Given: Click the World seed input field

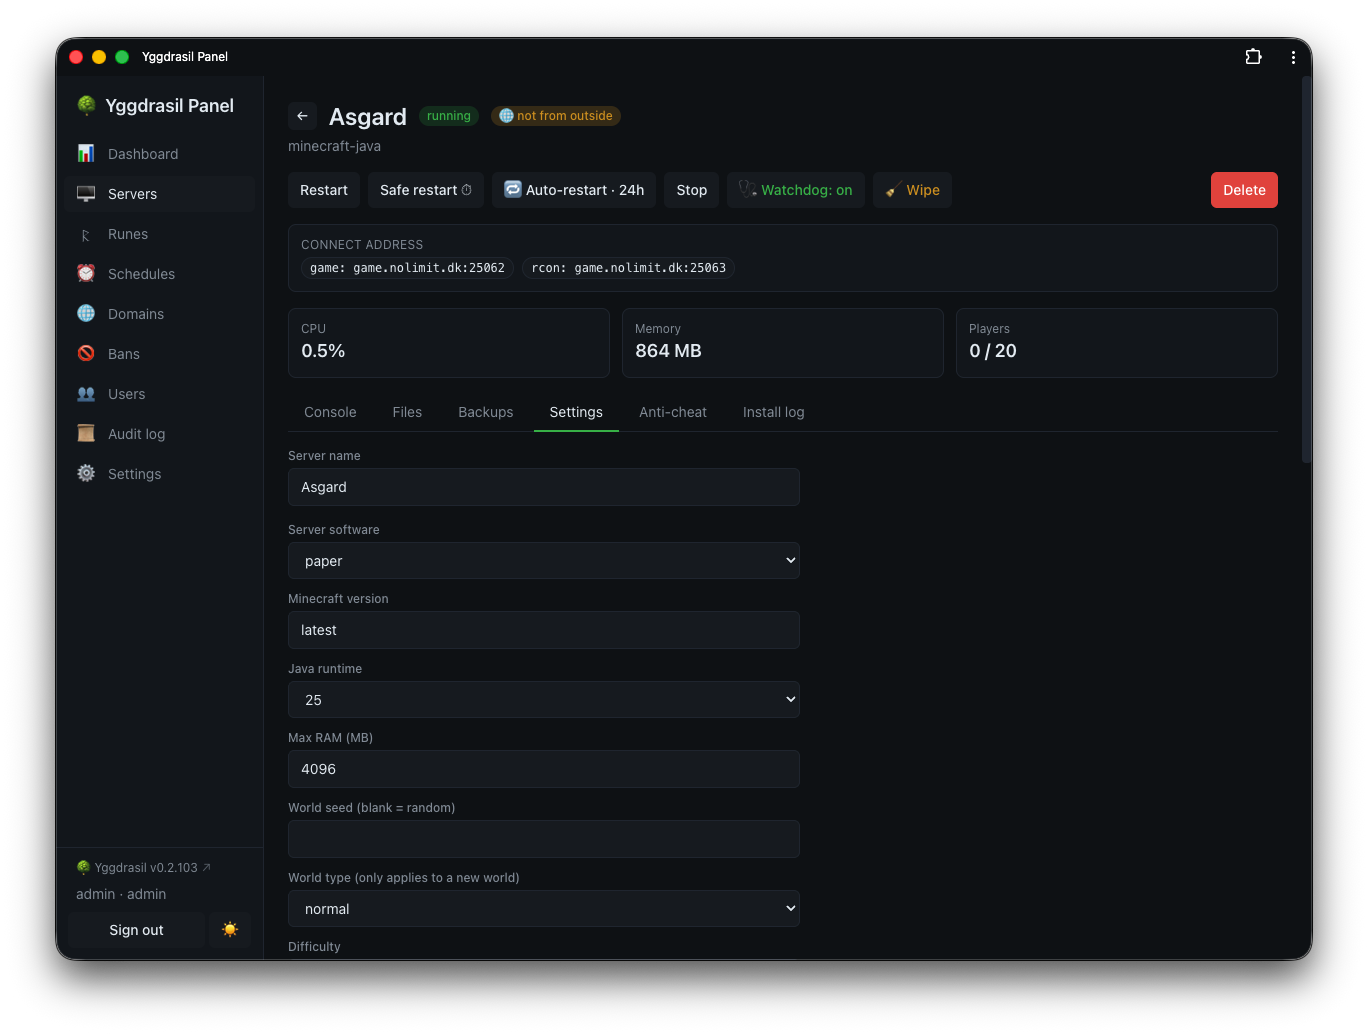Looking at the screenshot, I should tap(544, 839).
